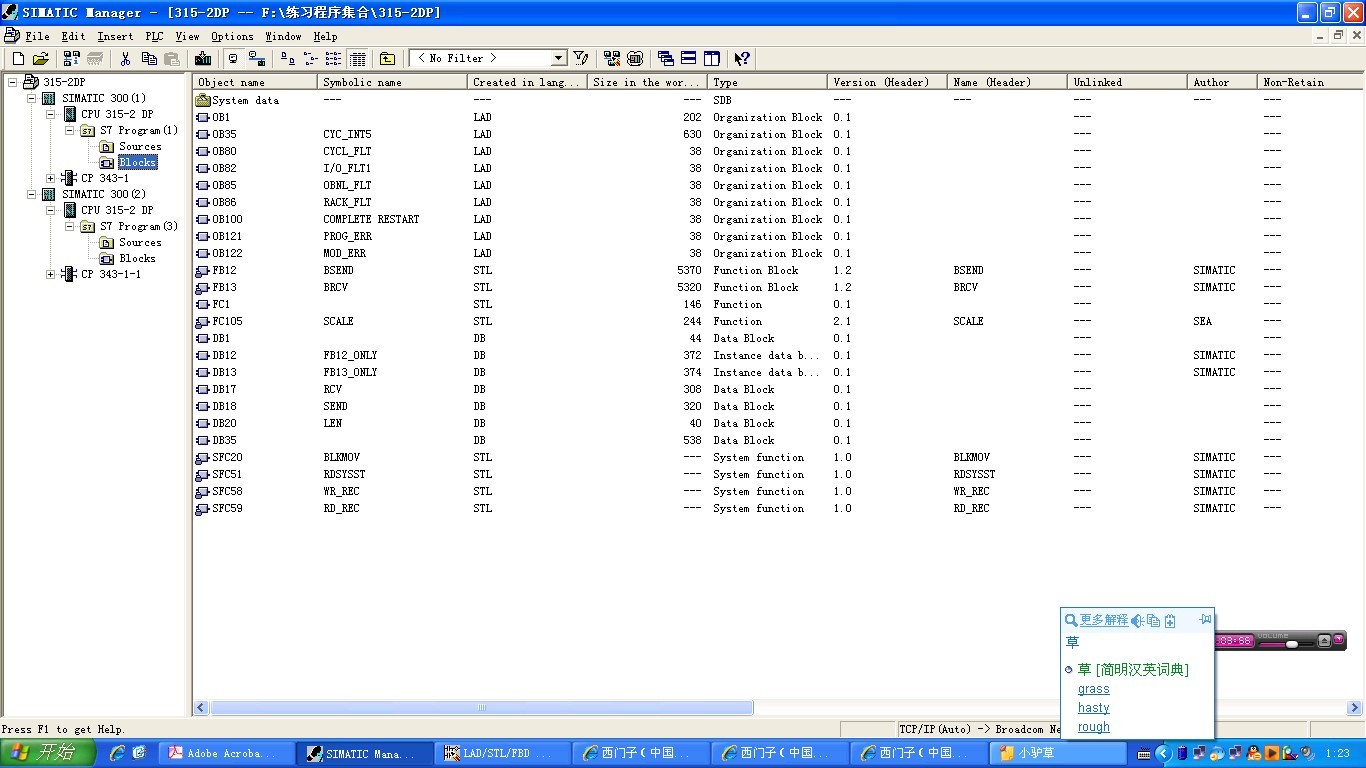Click the Download to PLC icon
The width and height of the screenshot is (1366, 768).
pyautogui.click(x=203, y=59)
